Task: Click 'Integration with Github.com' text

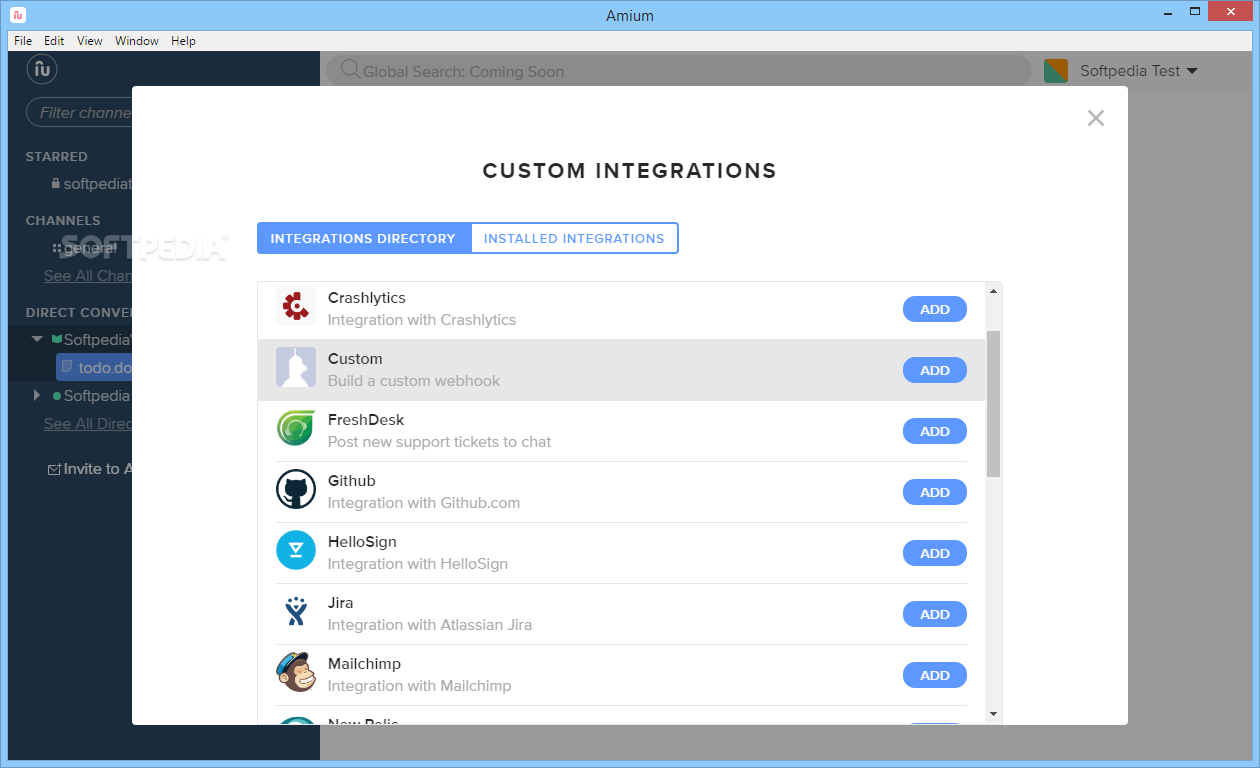Action: (424, 503)
